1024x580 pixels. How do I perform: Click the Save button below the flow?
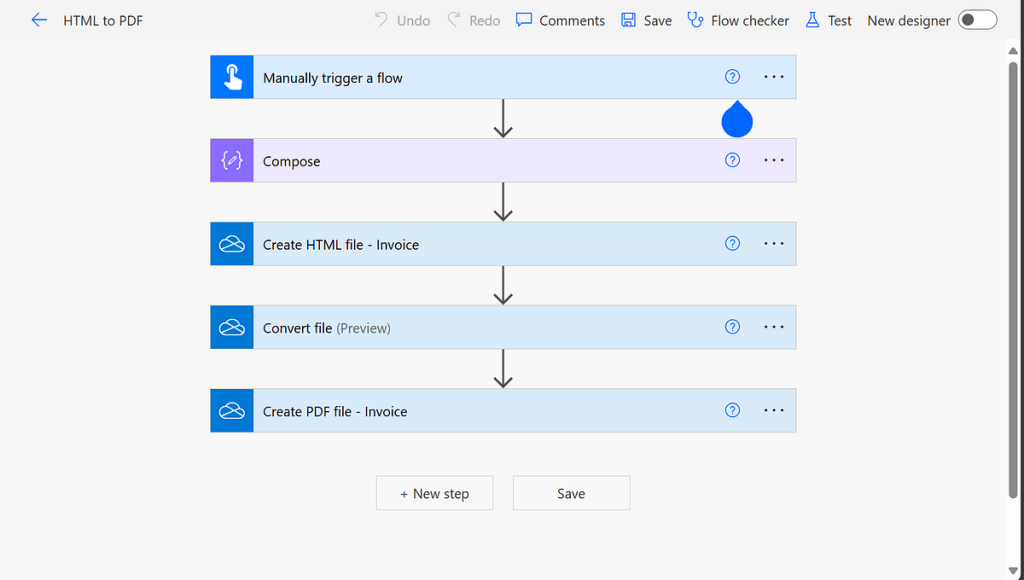click(x=571, y=493)
